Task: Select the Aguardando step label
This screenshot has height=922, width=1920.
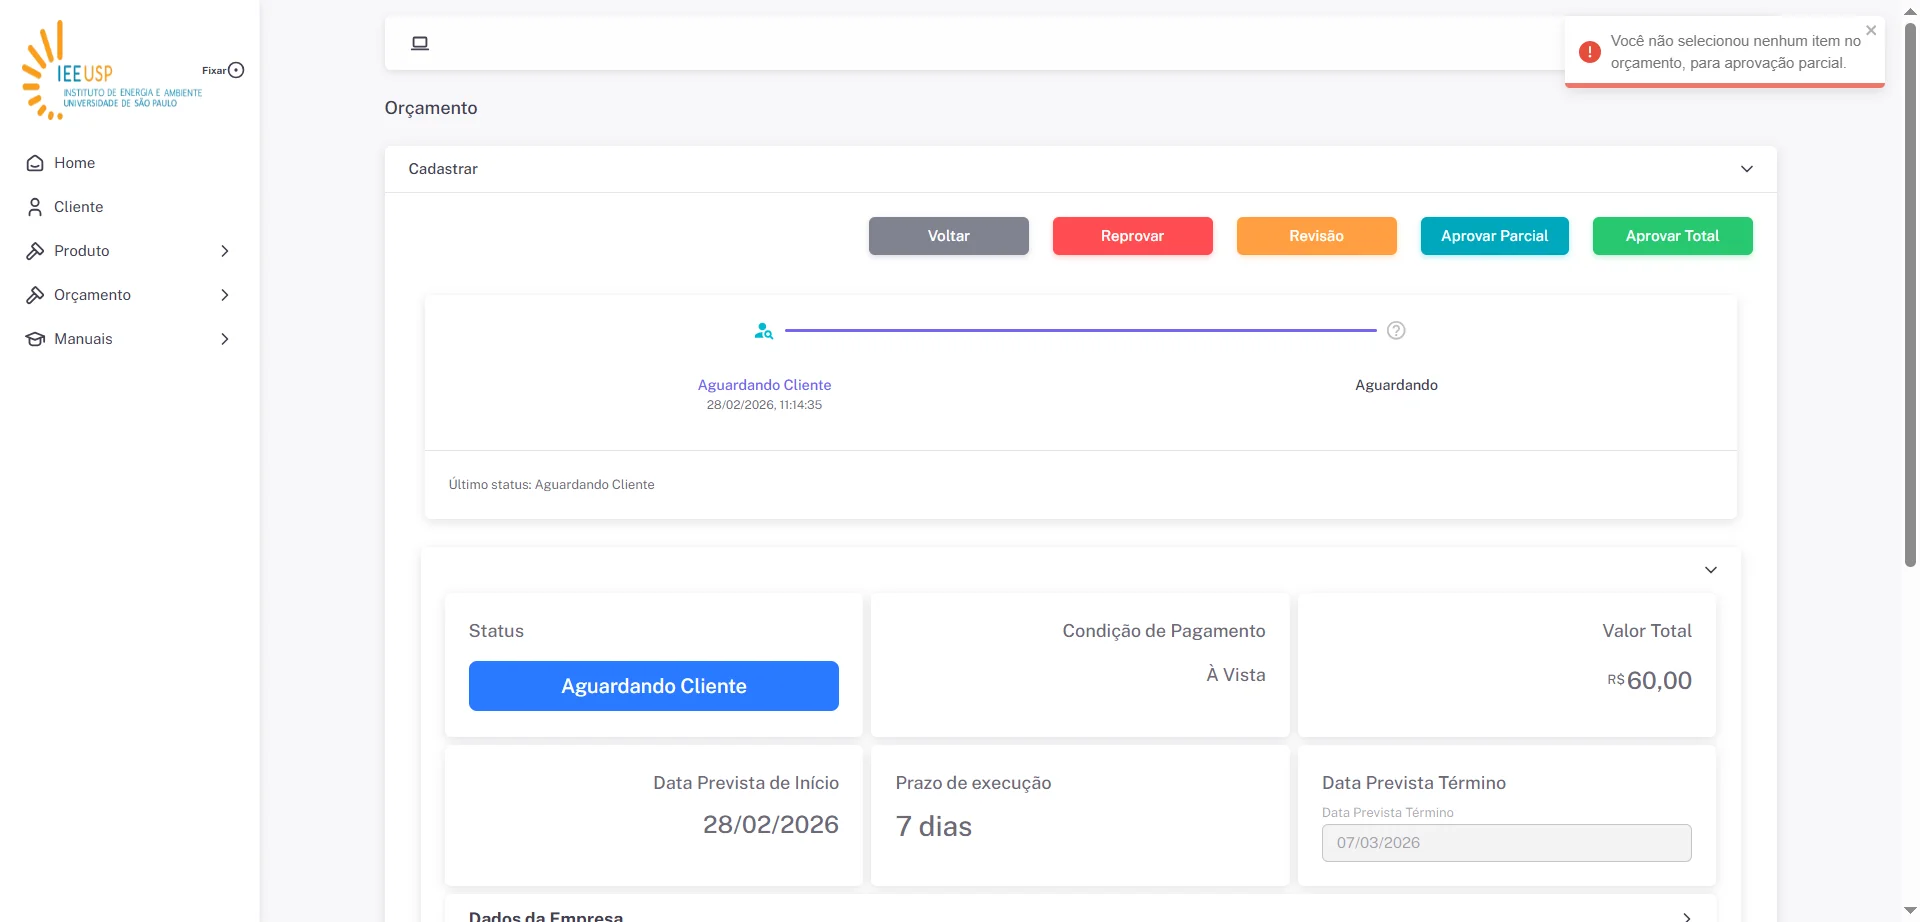Action: pyautogui.click(x=1397, y=385)
